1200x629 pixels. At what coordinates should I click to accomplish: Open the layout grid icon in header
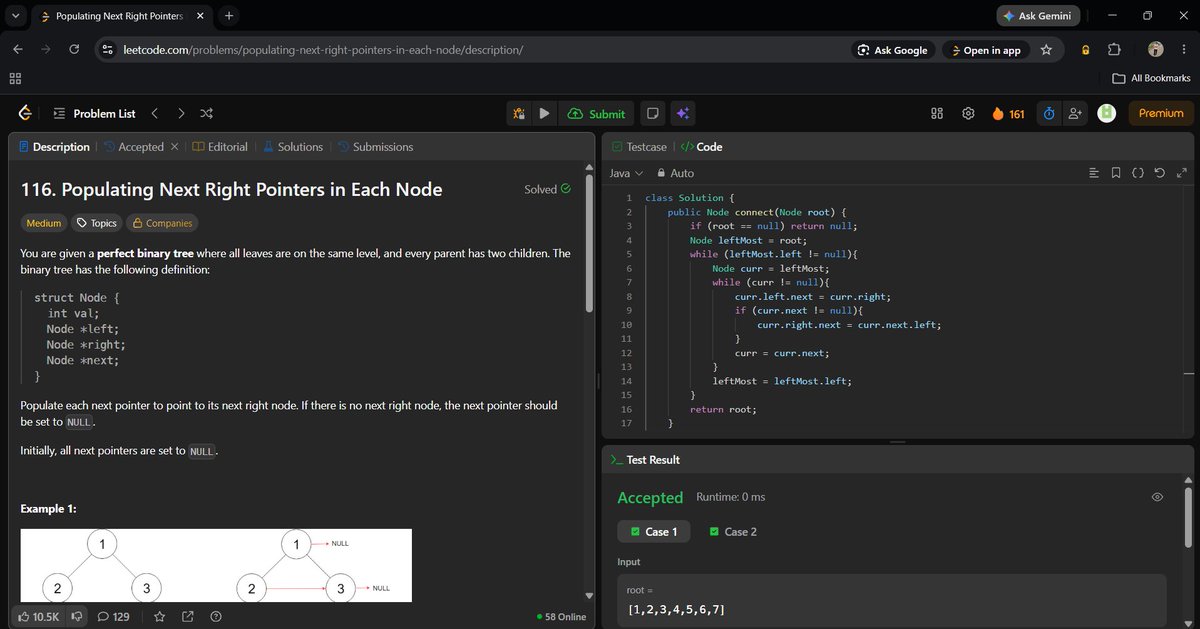[937, 114]
